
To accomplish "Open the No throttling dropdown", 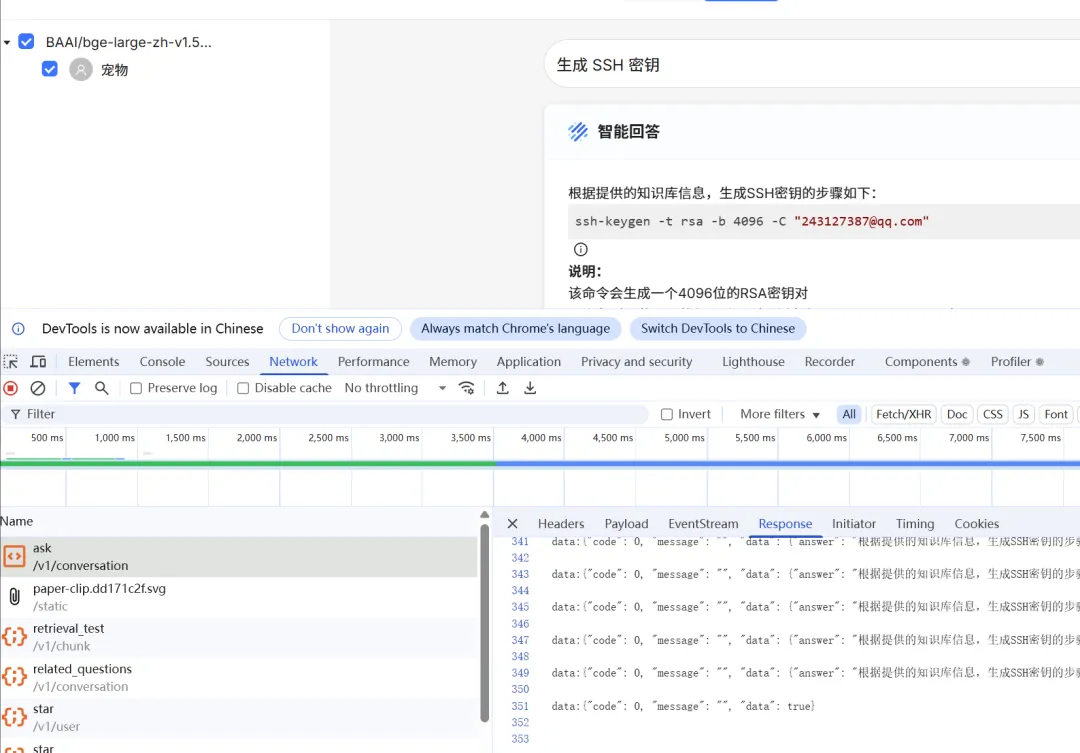I will pyautogui.click(x=395, y=388).
